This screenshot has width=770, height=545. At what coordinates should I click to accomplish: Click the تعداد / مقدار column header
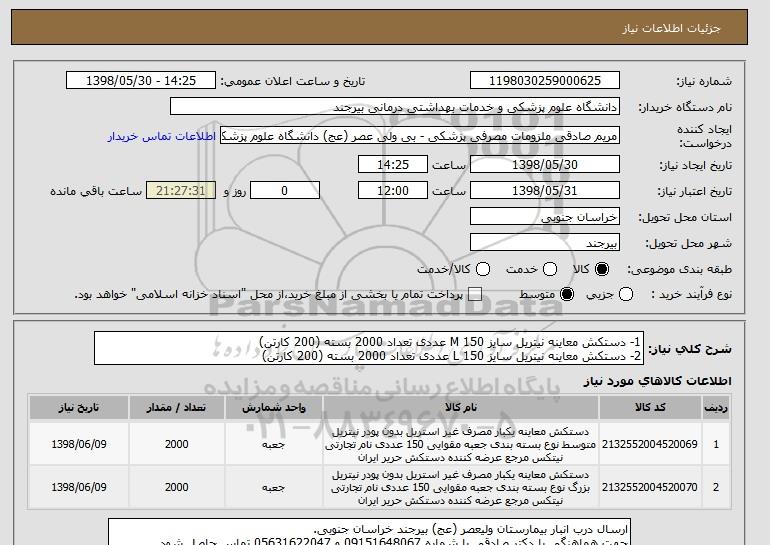(177, 408)
